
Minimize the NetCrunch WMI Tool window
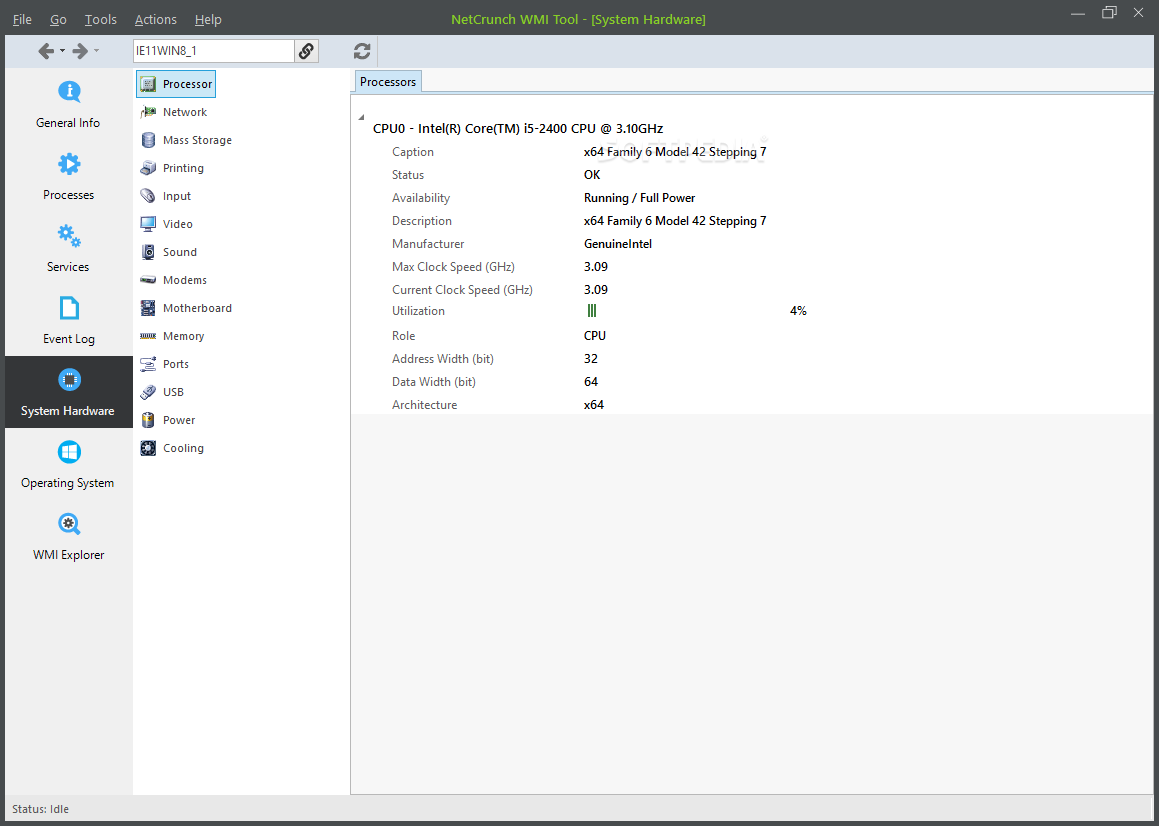coord(1079,13)
